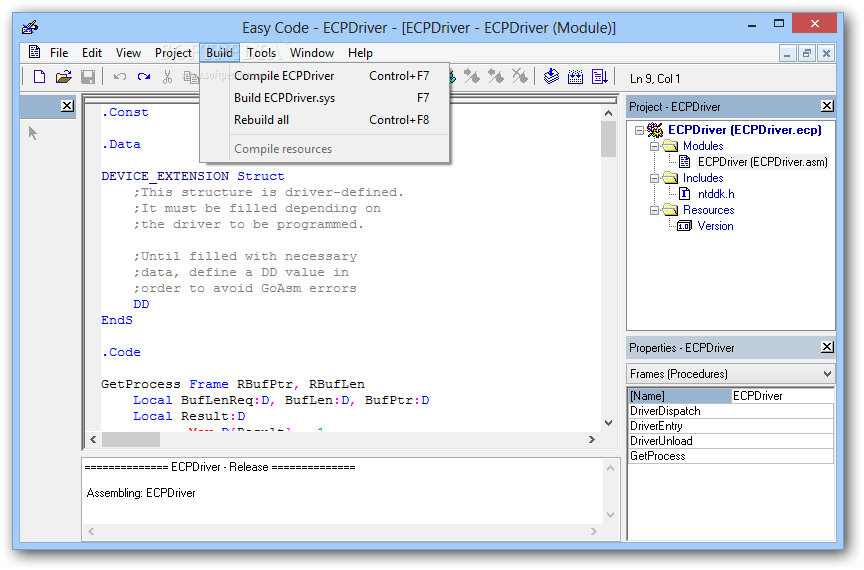Click the New file toolbar icon
Screen dimensions: 864x570
click(39, 77)
